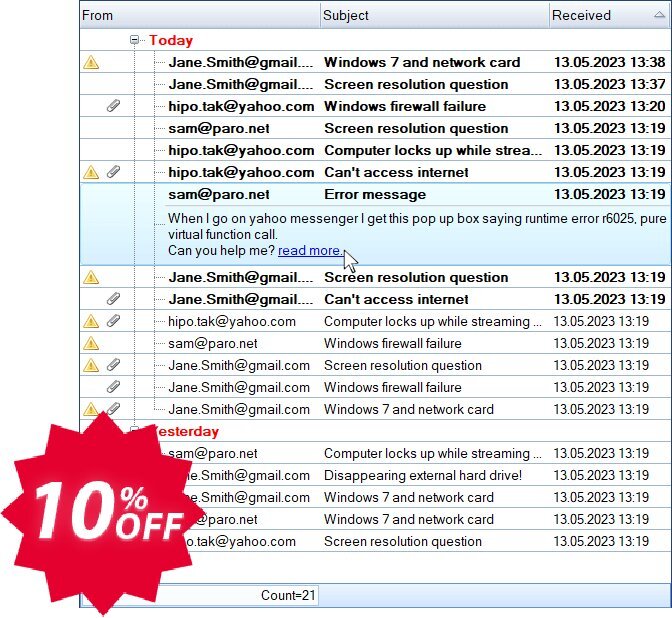Click the paperclip icon on the unread hipo.tak Windows firewall failure email

tap(113, 106)
